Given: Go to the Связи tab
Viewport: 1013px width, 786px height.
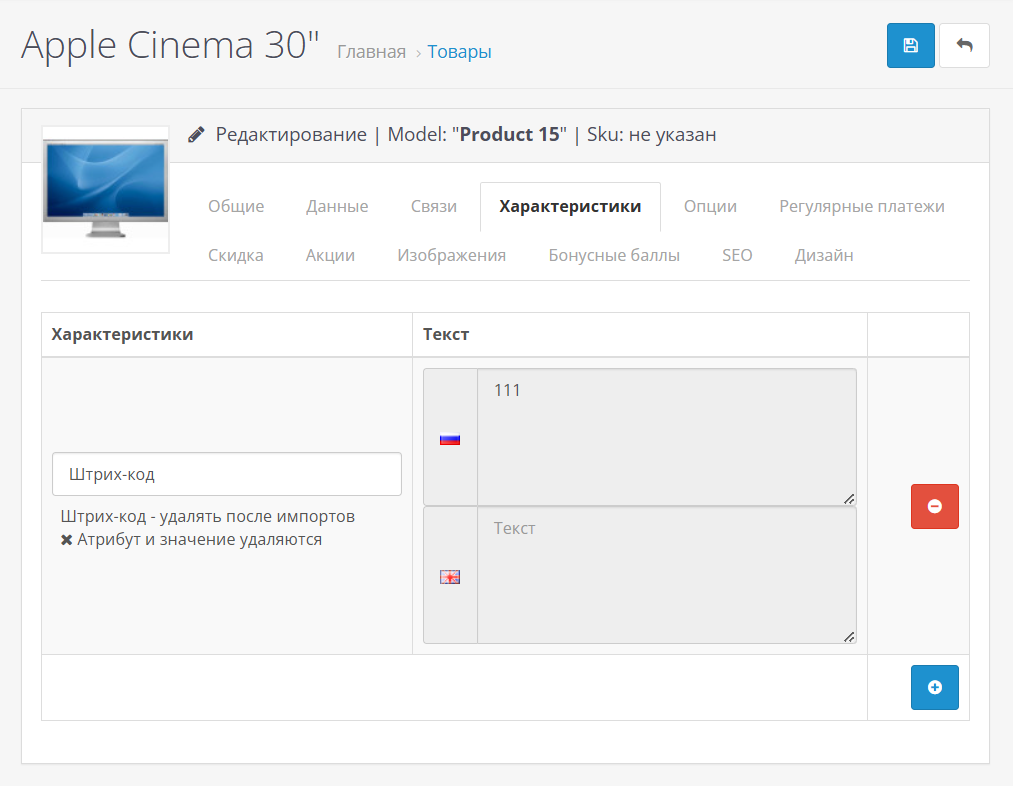Looking at the screenshot, I should pos(433,206).
